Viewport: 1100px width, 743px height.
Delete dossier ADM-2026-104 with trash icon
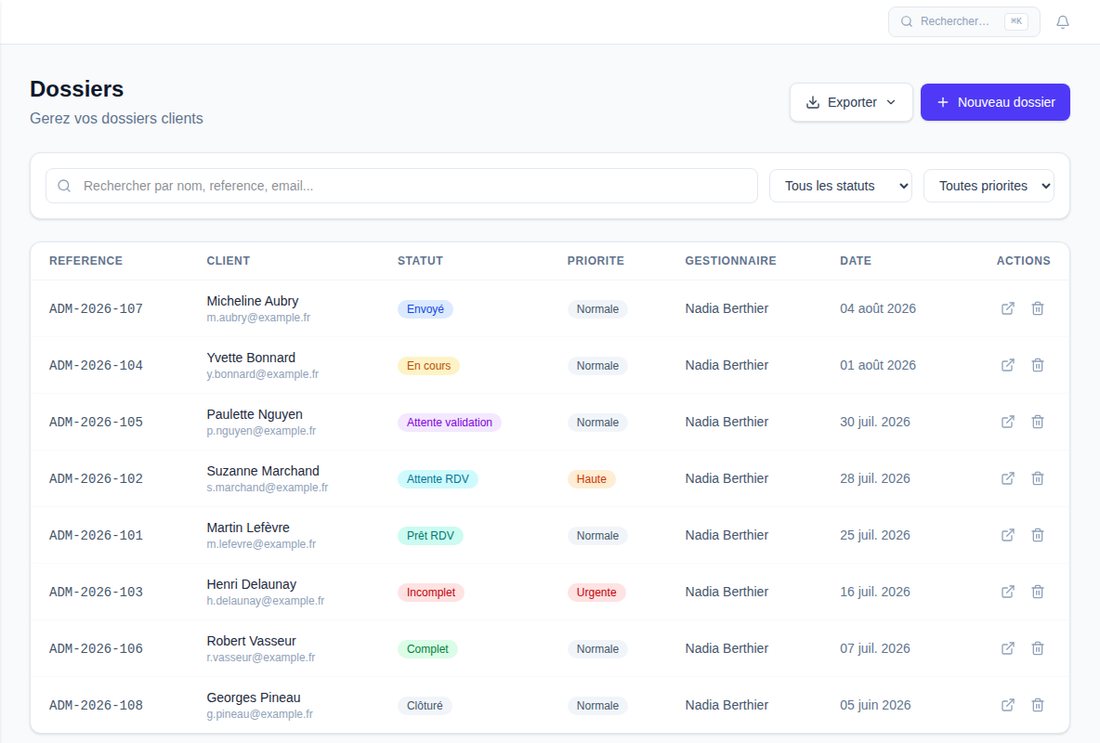pos(1038,366)
